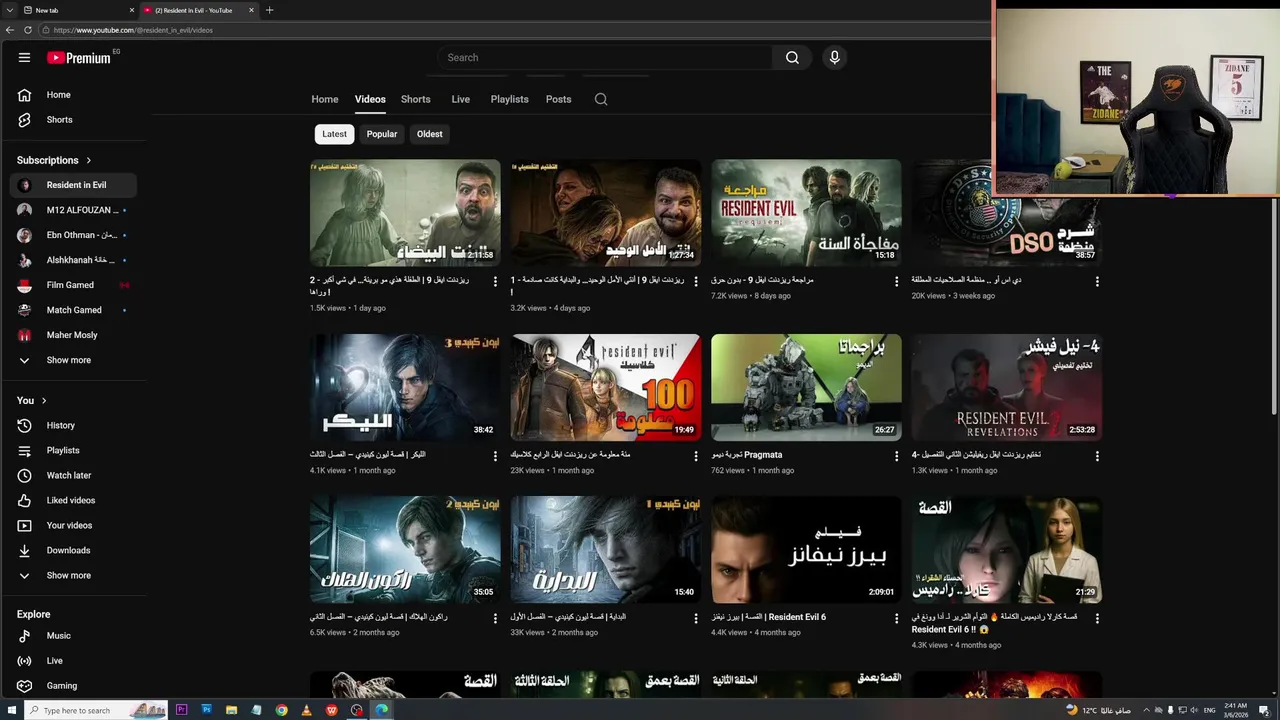Open a new browser tab
The height and width of the screenshot is (720, 1280).
(269, 10)
